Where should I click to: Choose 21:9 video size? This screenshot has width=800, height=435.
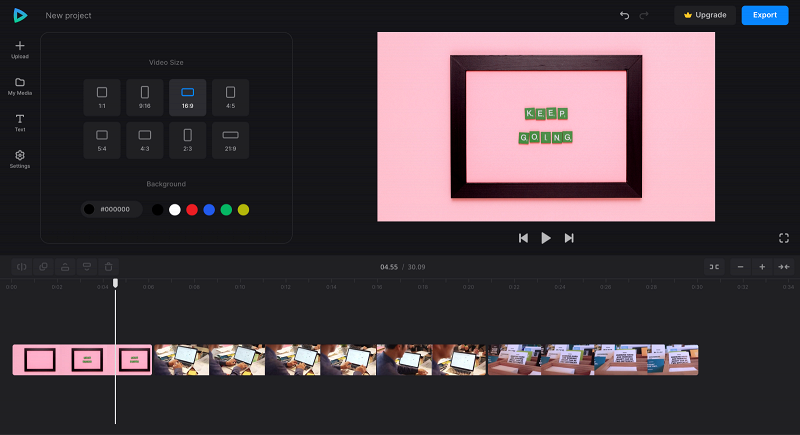[231, 140]
